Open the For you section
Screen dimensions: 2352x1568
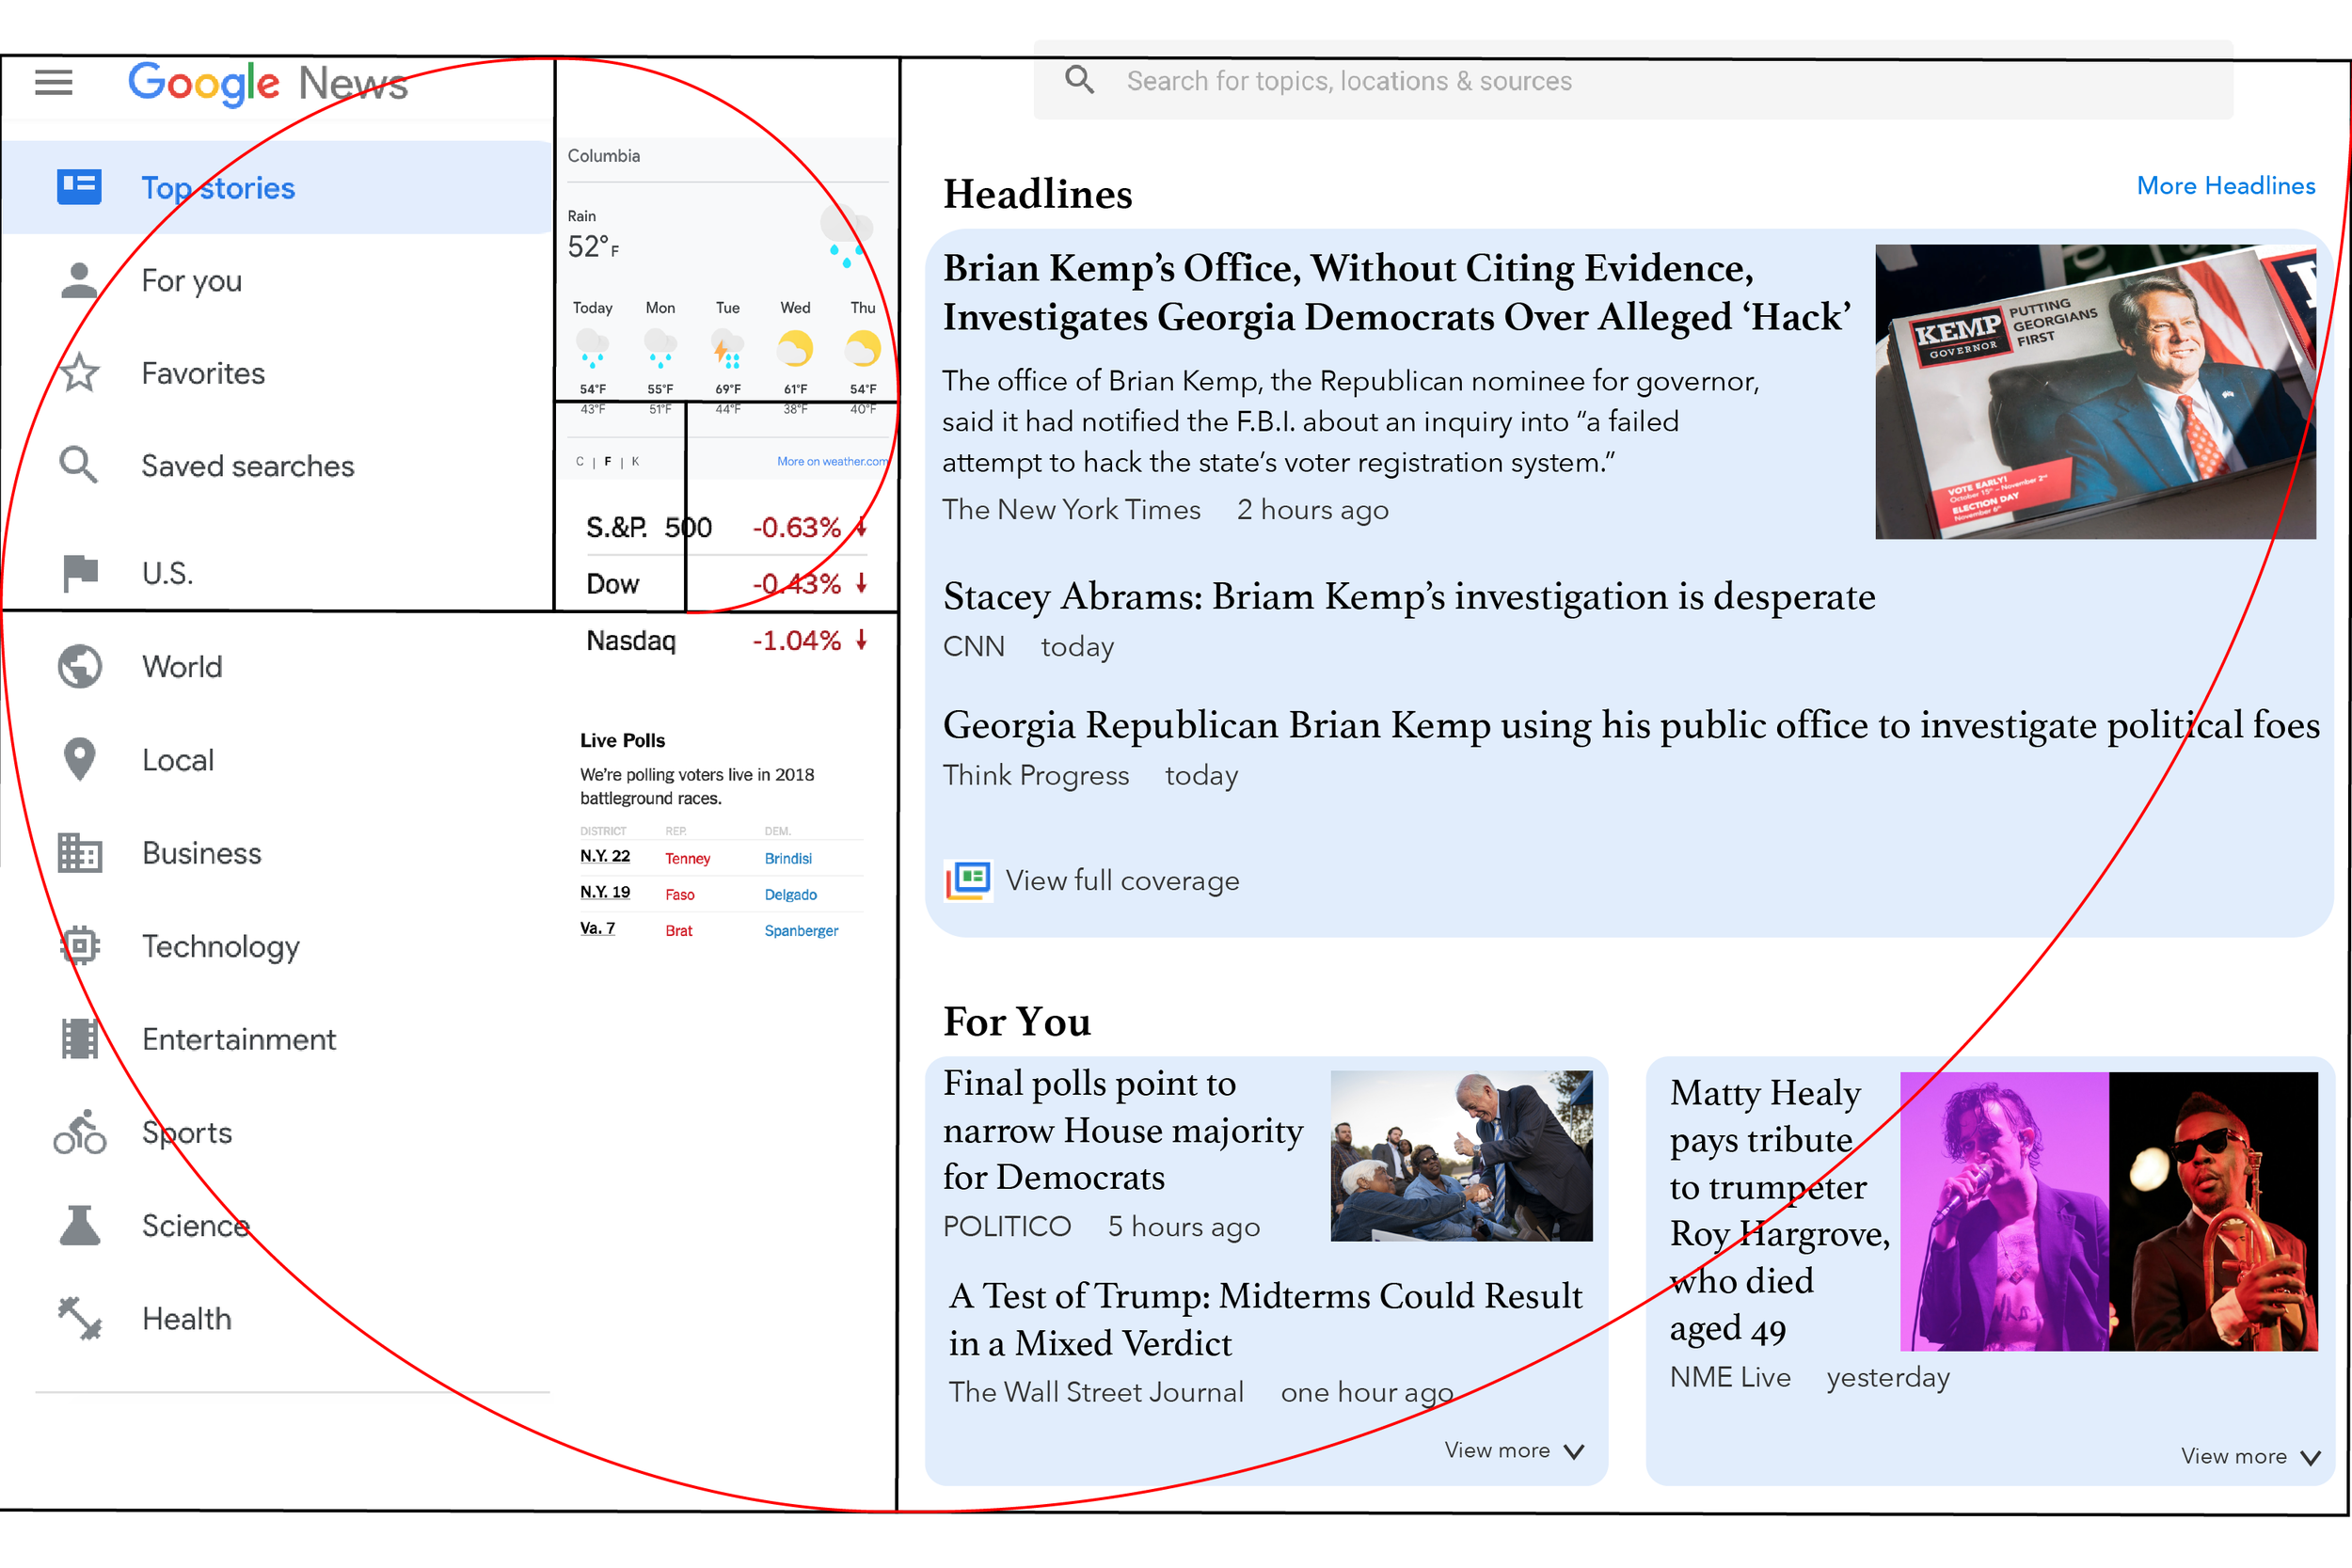click(x=191, y=281)
